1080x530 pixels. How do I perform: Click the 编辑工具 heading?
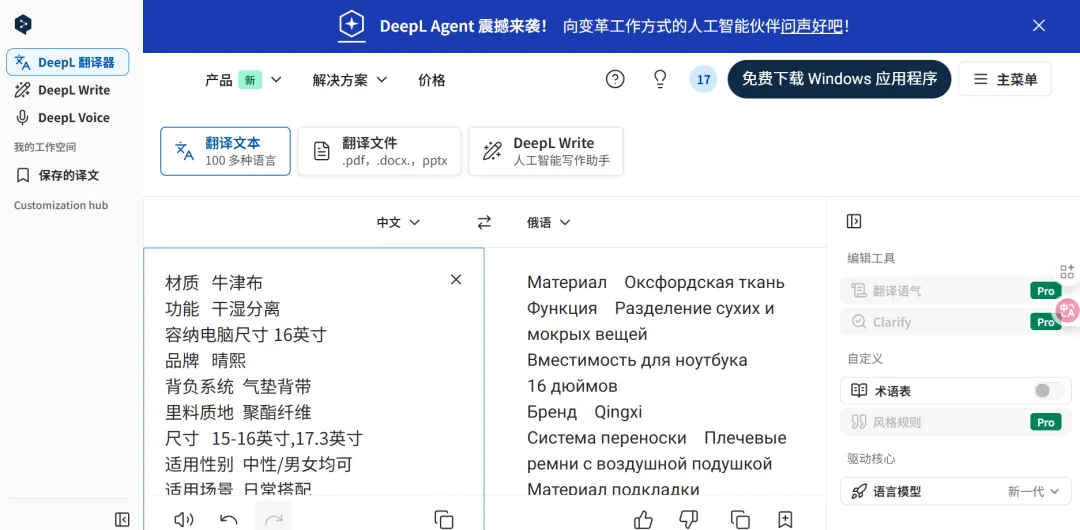(871, 258)
